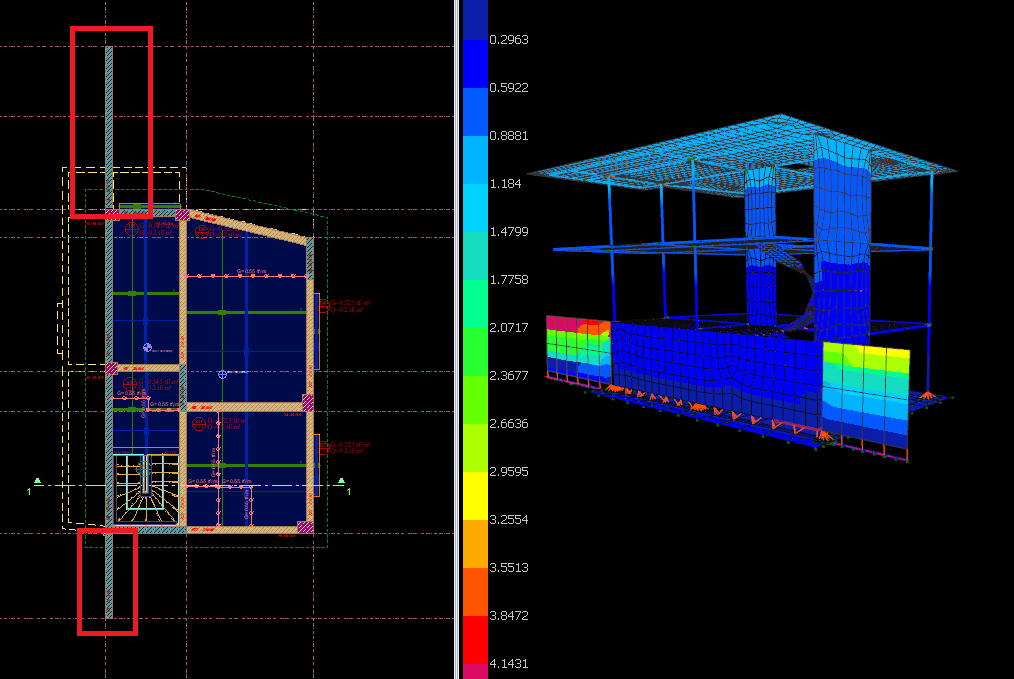
Task: Pick the teal band below 1.4799
Action: click(475, 255)
